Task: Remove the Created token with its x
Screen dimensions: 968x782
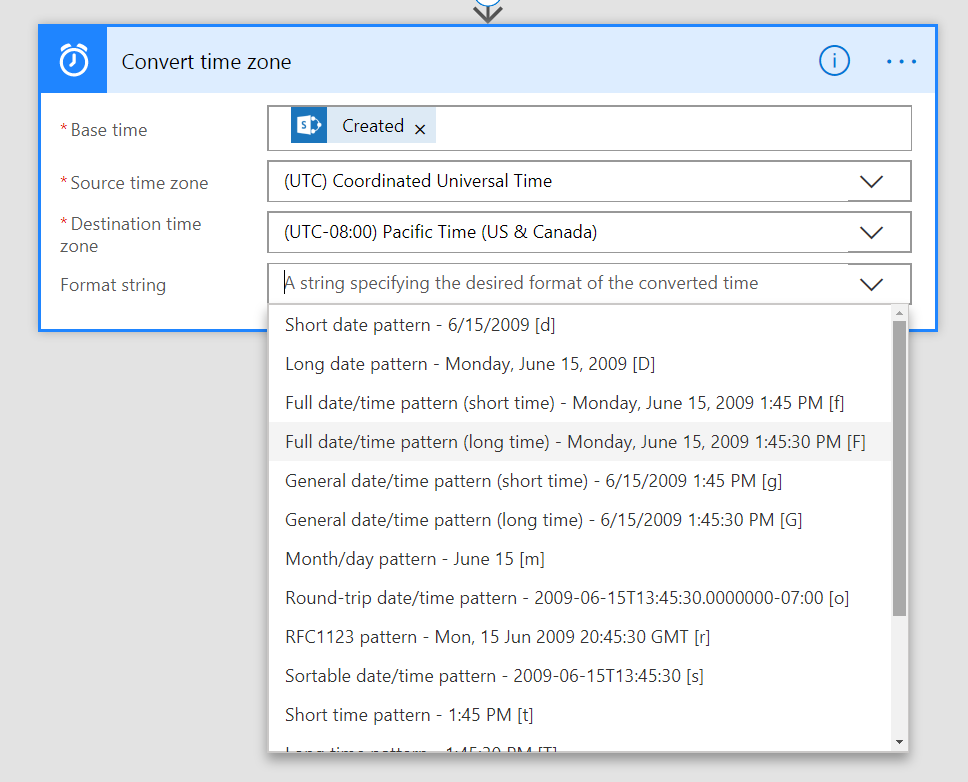Action: click(x=420, y=129)
